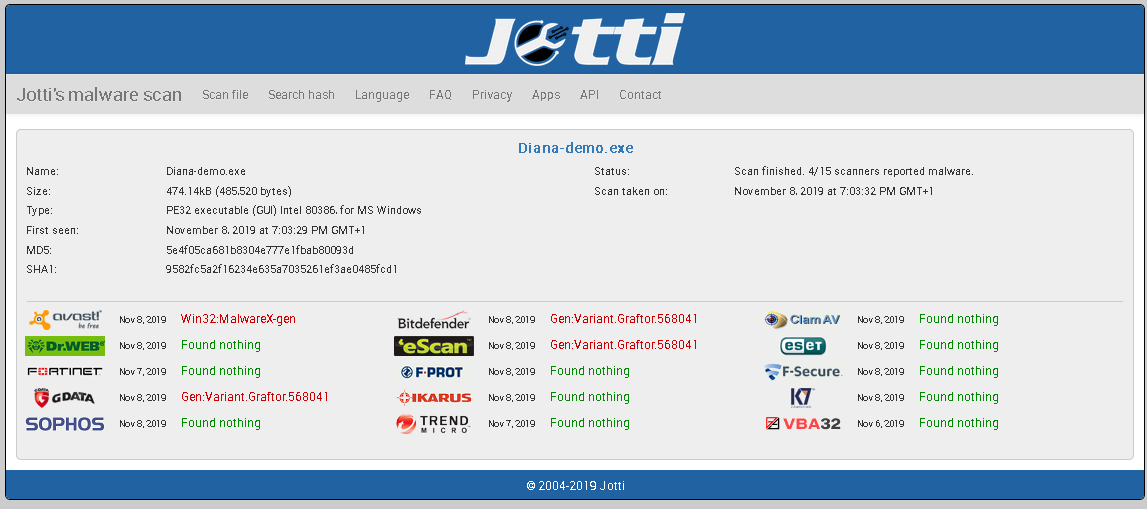Select Sophos Found nothing result
1147x509 pixels.
[x=221, y=423]
